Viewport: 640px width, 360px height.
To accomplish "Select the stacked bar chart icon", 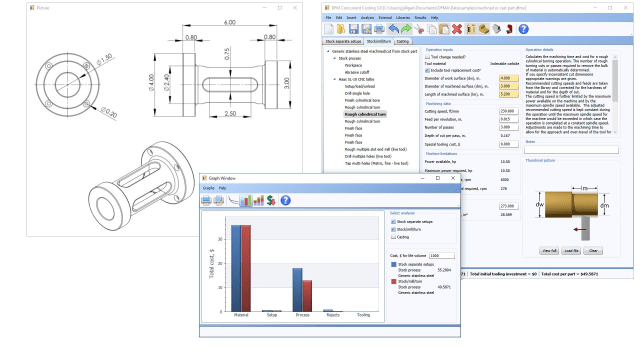I will pos(258,200).
